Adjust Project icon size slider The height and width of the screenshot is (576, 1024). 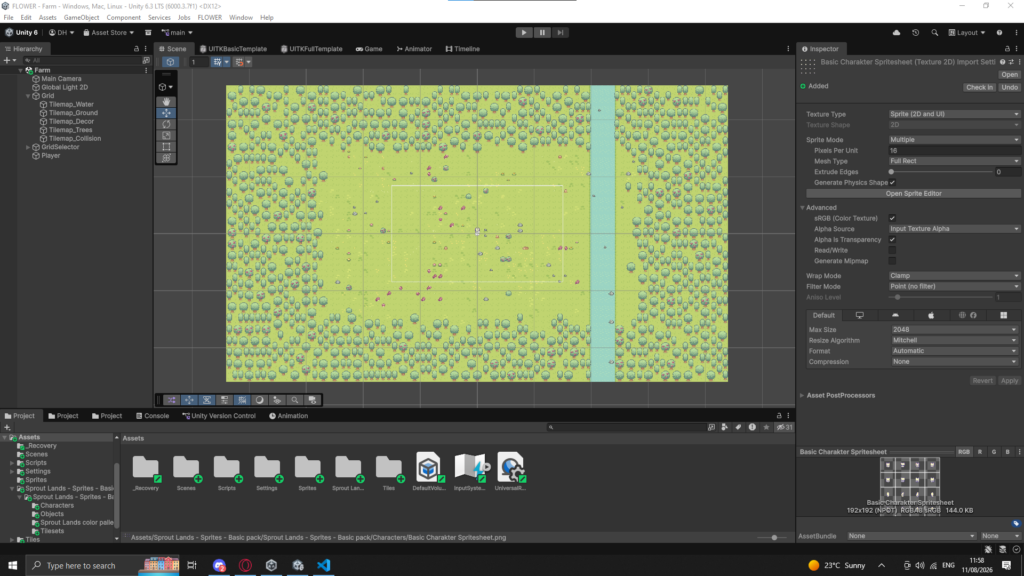coord(774,538)
